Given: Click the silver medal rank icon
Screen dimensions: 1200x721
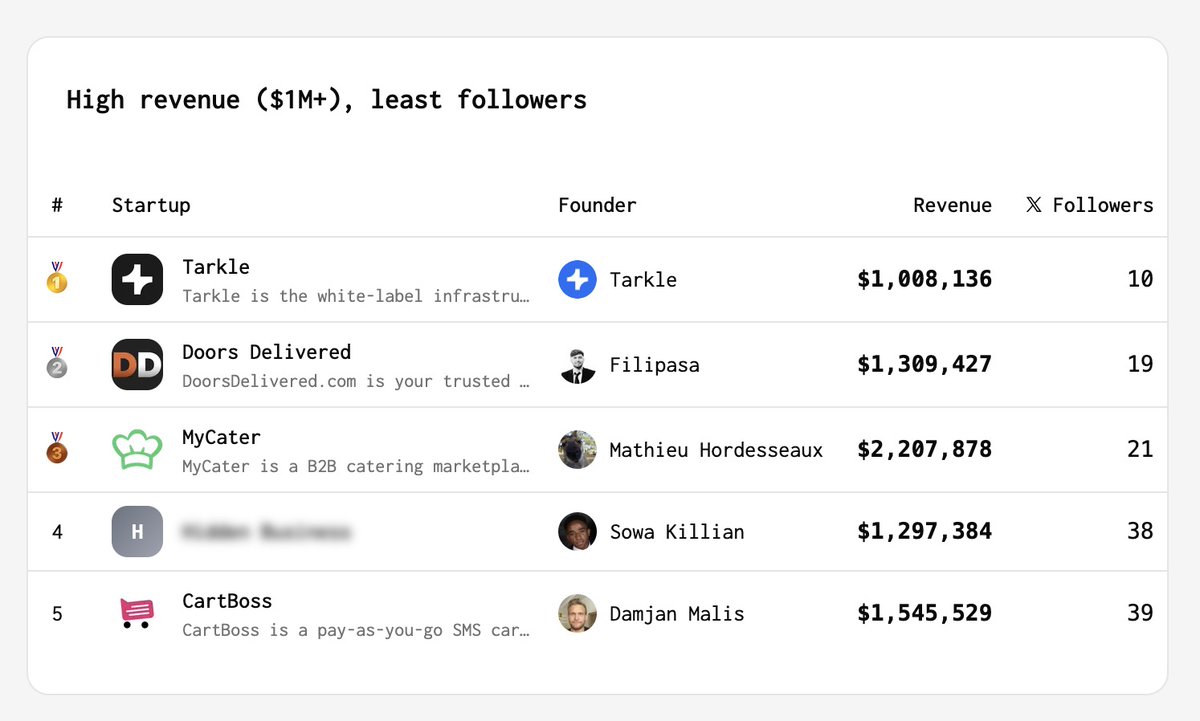Looking at the screenshot, I should pyautogui.click(x=57, y=364).
